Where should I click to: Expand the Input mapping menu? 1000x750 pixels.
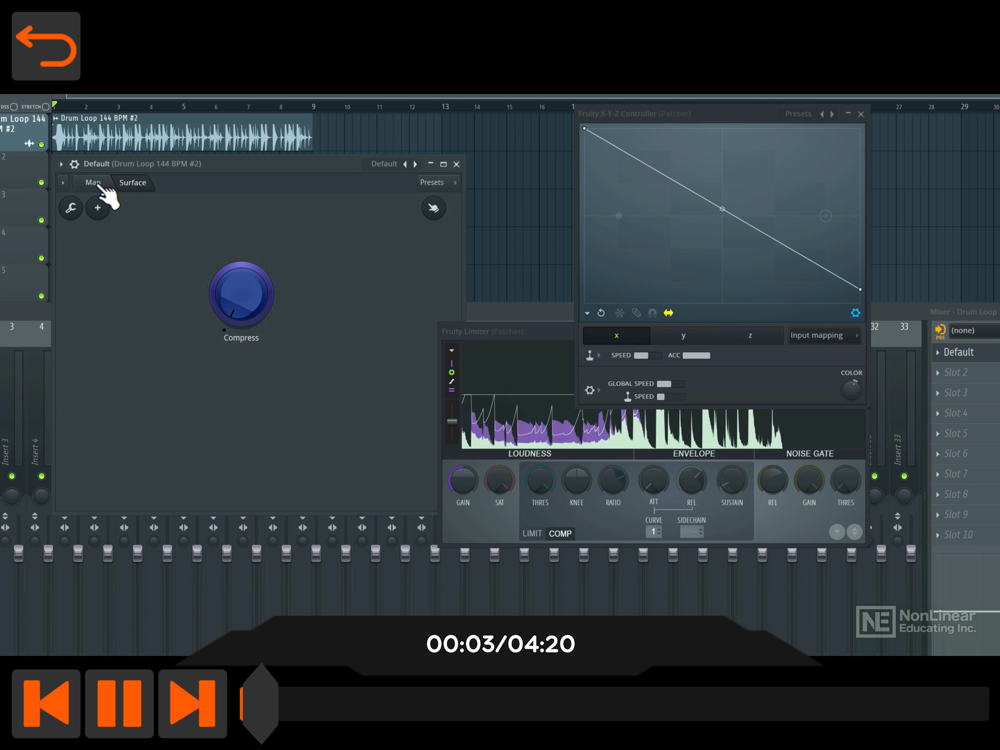[824, 336]
